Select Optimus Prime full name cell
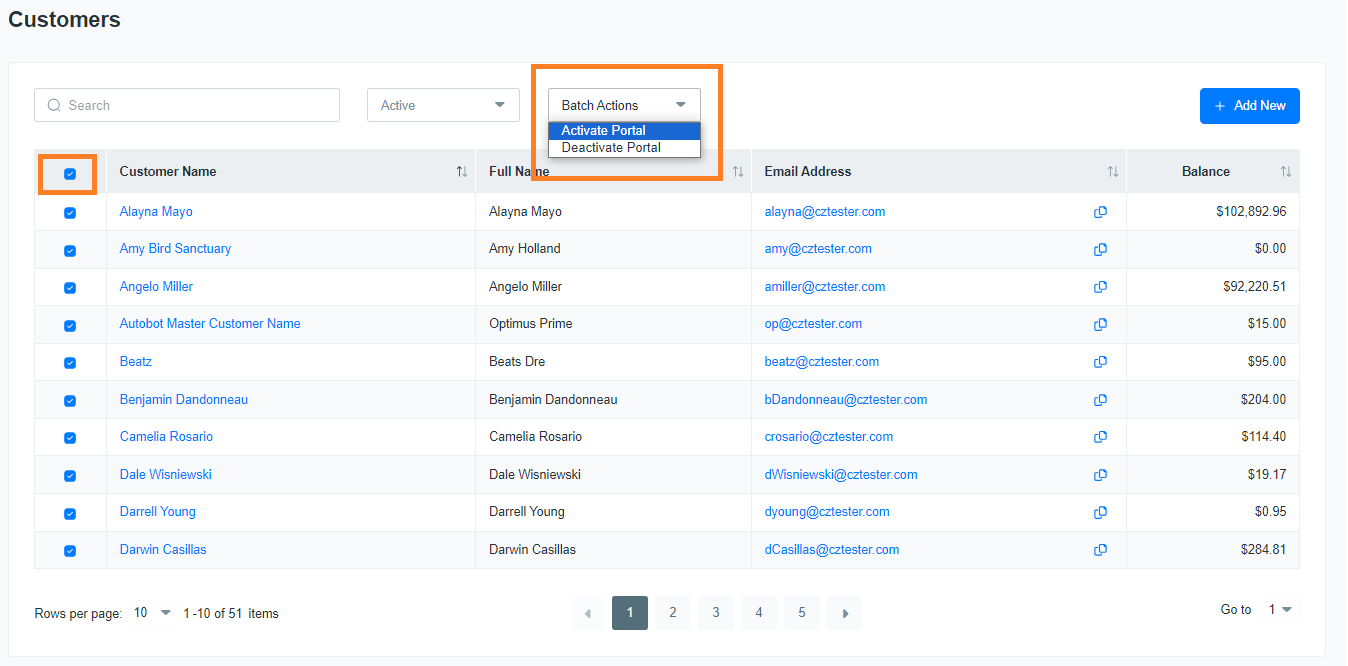 tap(531, 324)
